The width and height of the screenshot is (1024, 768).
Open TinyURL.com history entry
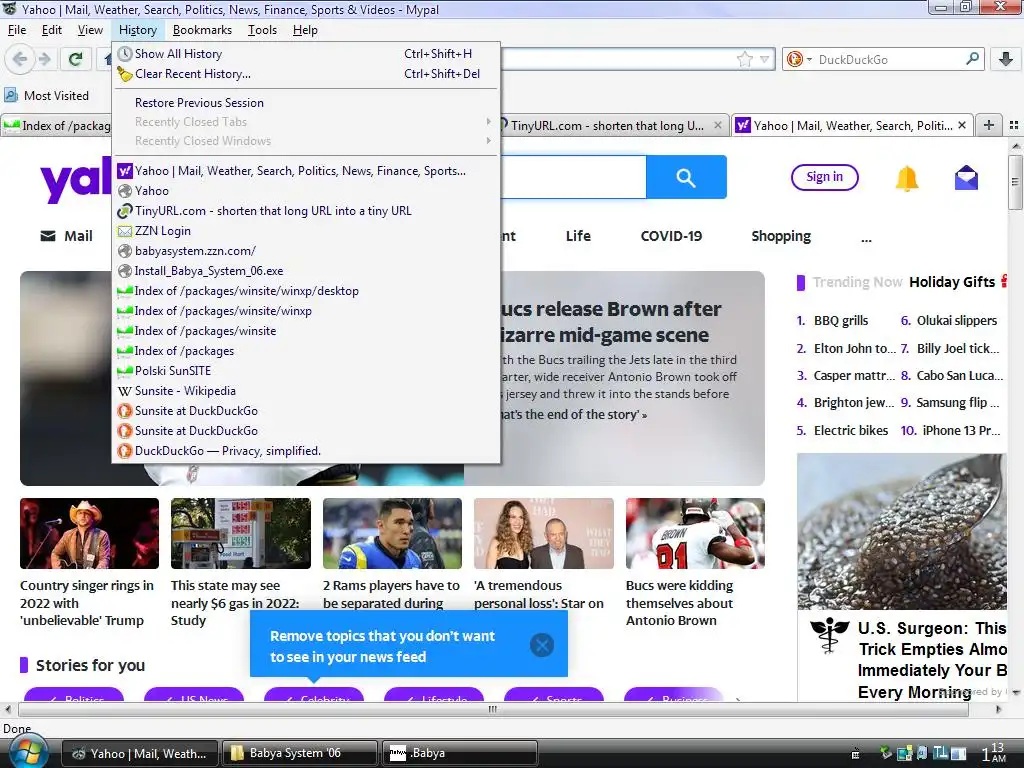click(306, 210)
